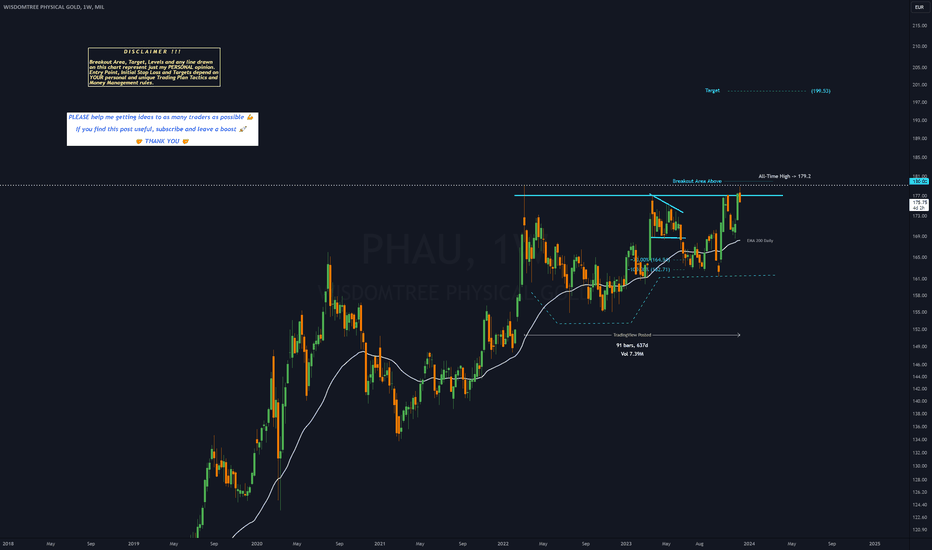
Task: Click the '91 bars, 637d' measurement text
Action: coord(632,345)
